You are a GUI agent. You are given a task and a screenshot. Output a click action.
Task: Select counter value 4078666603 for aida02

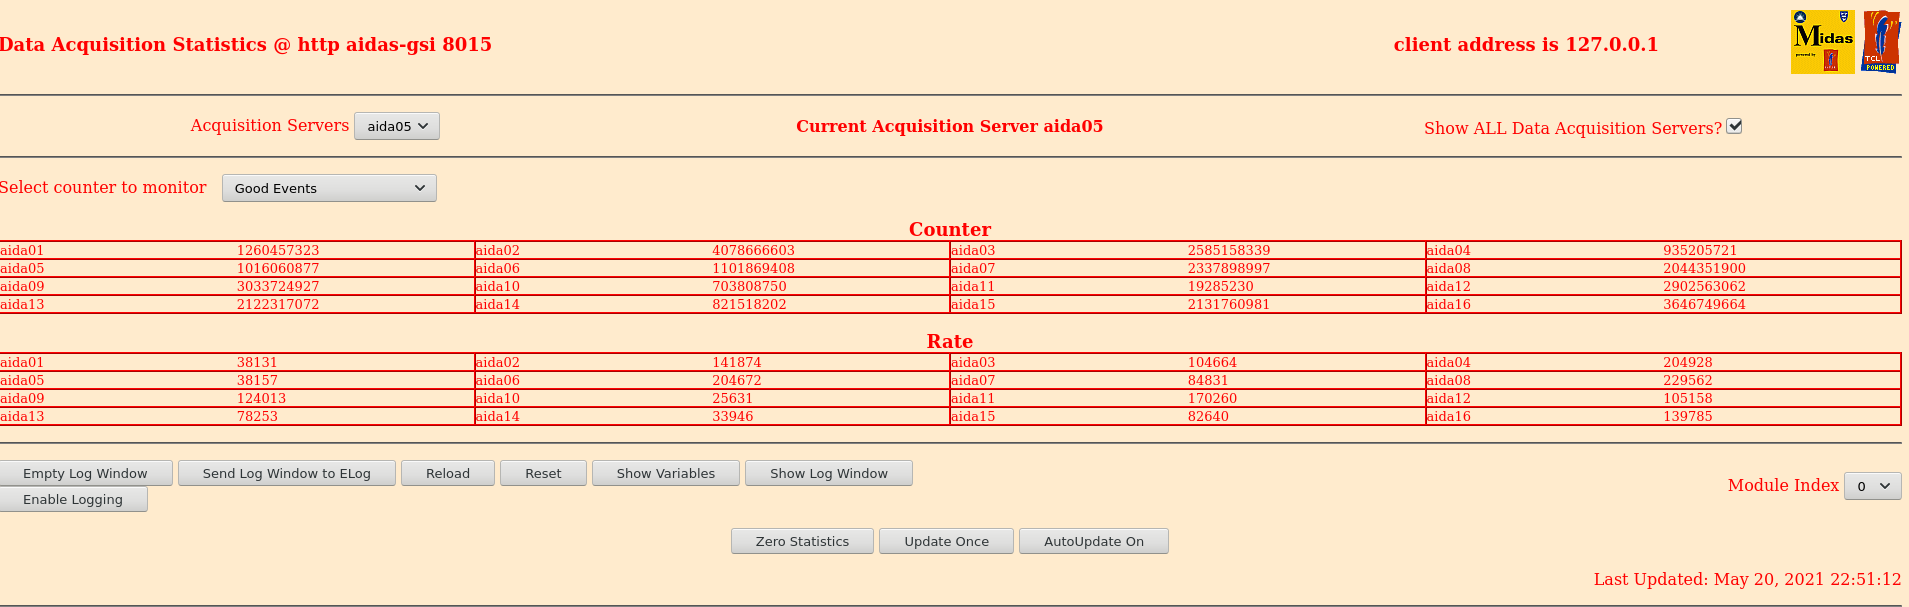coord(753,250)
